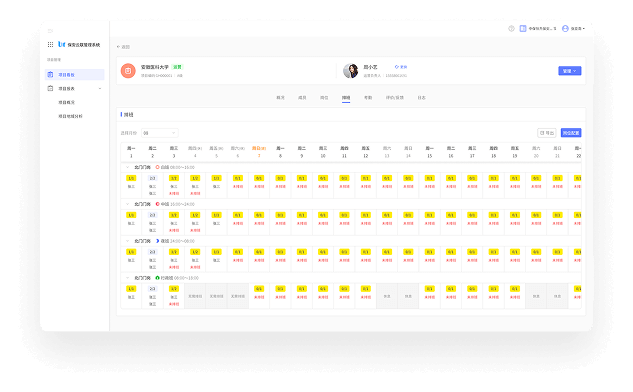Screen dimensions: 633x392
Task: Click the orange university project icon
Action: (128, 71)
